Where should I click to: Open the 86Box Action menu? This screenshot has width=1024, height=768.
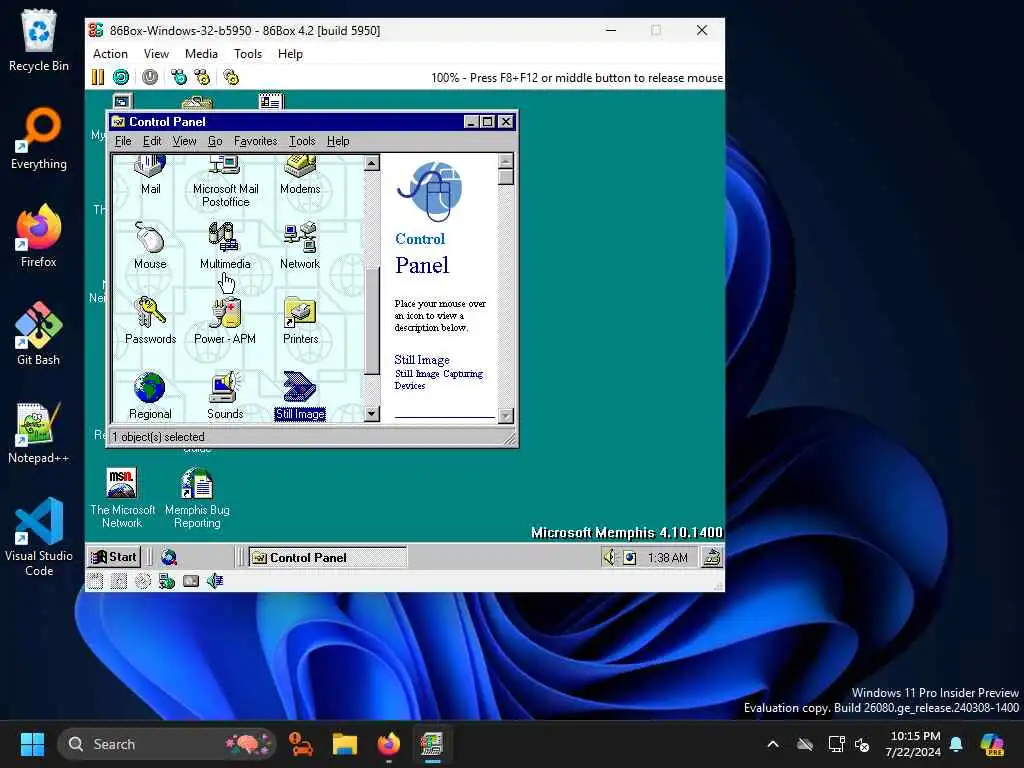pyautogui.click(x=110, y=54)
